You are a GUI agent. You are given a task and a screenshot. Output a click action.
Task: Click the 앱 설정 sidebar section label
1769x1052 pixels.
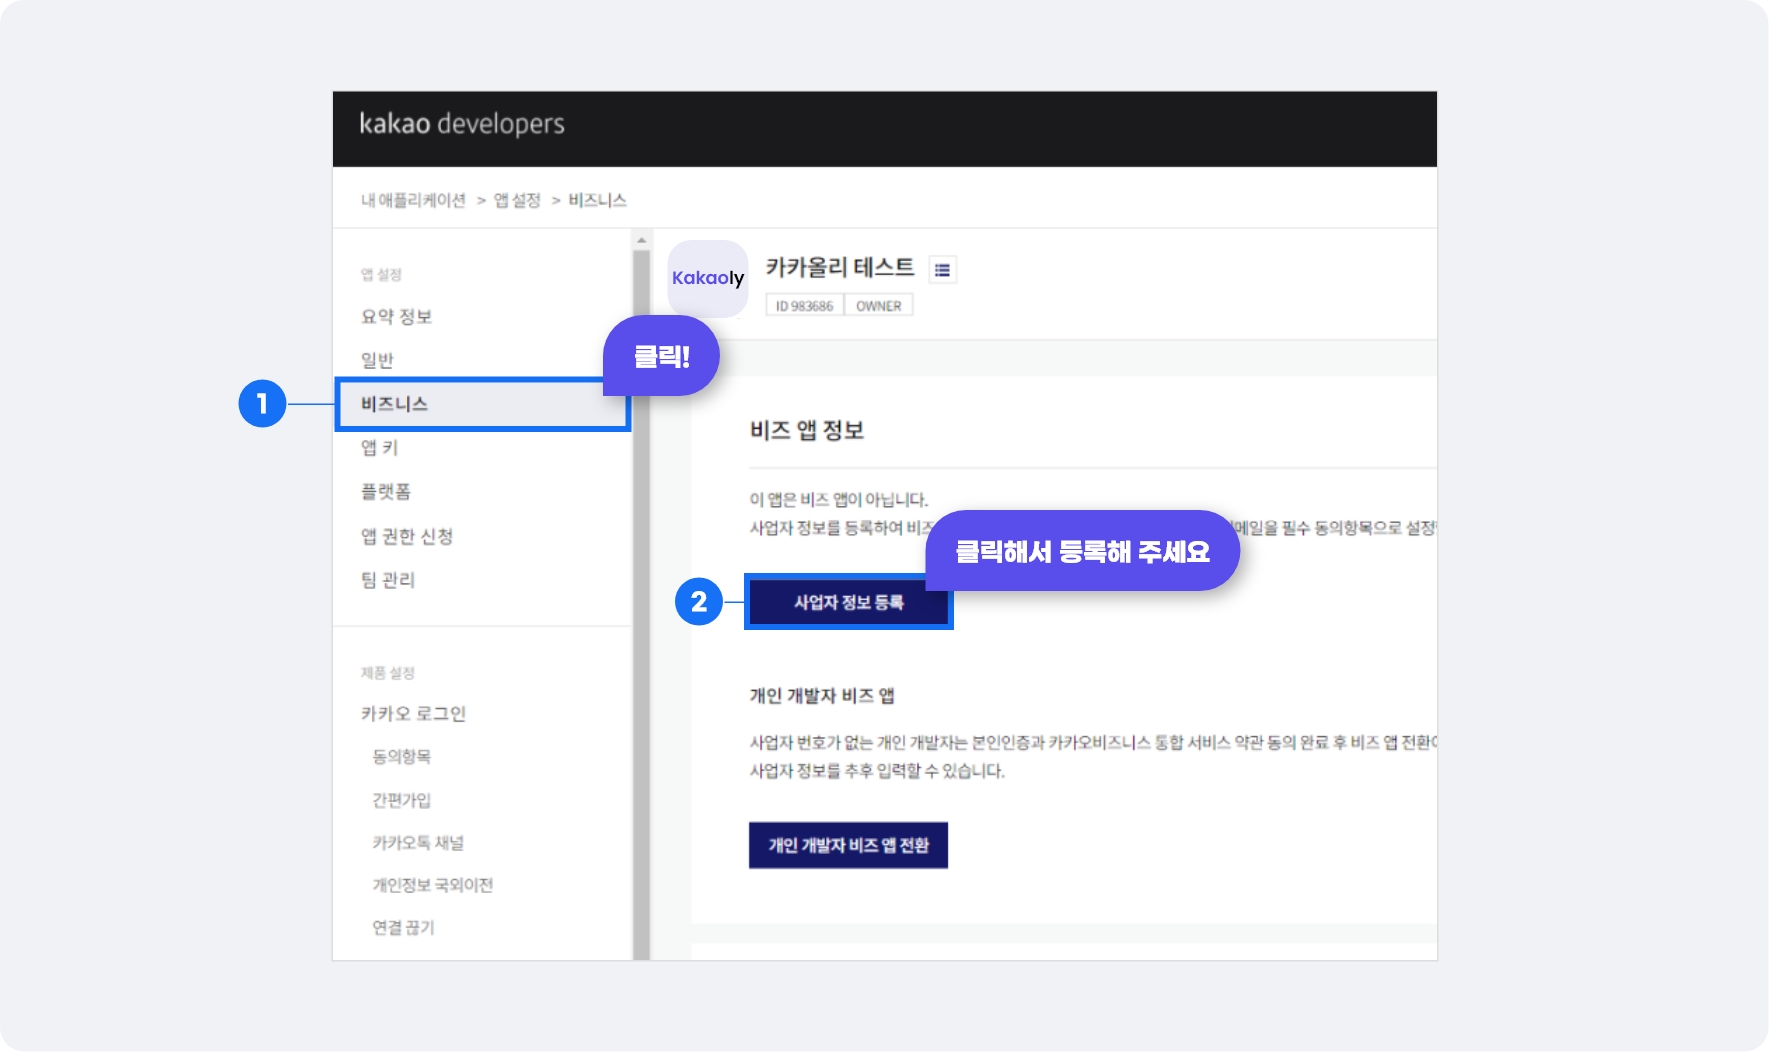(381, 275)
